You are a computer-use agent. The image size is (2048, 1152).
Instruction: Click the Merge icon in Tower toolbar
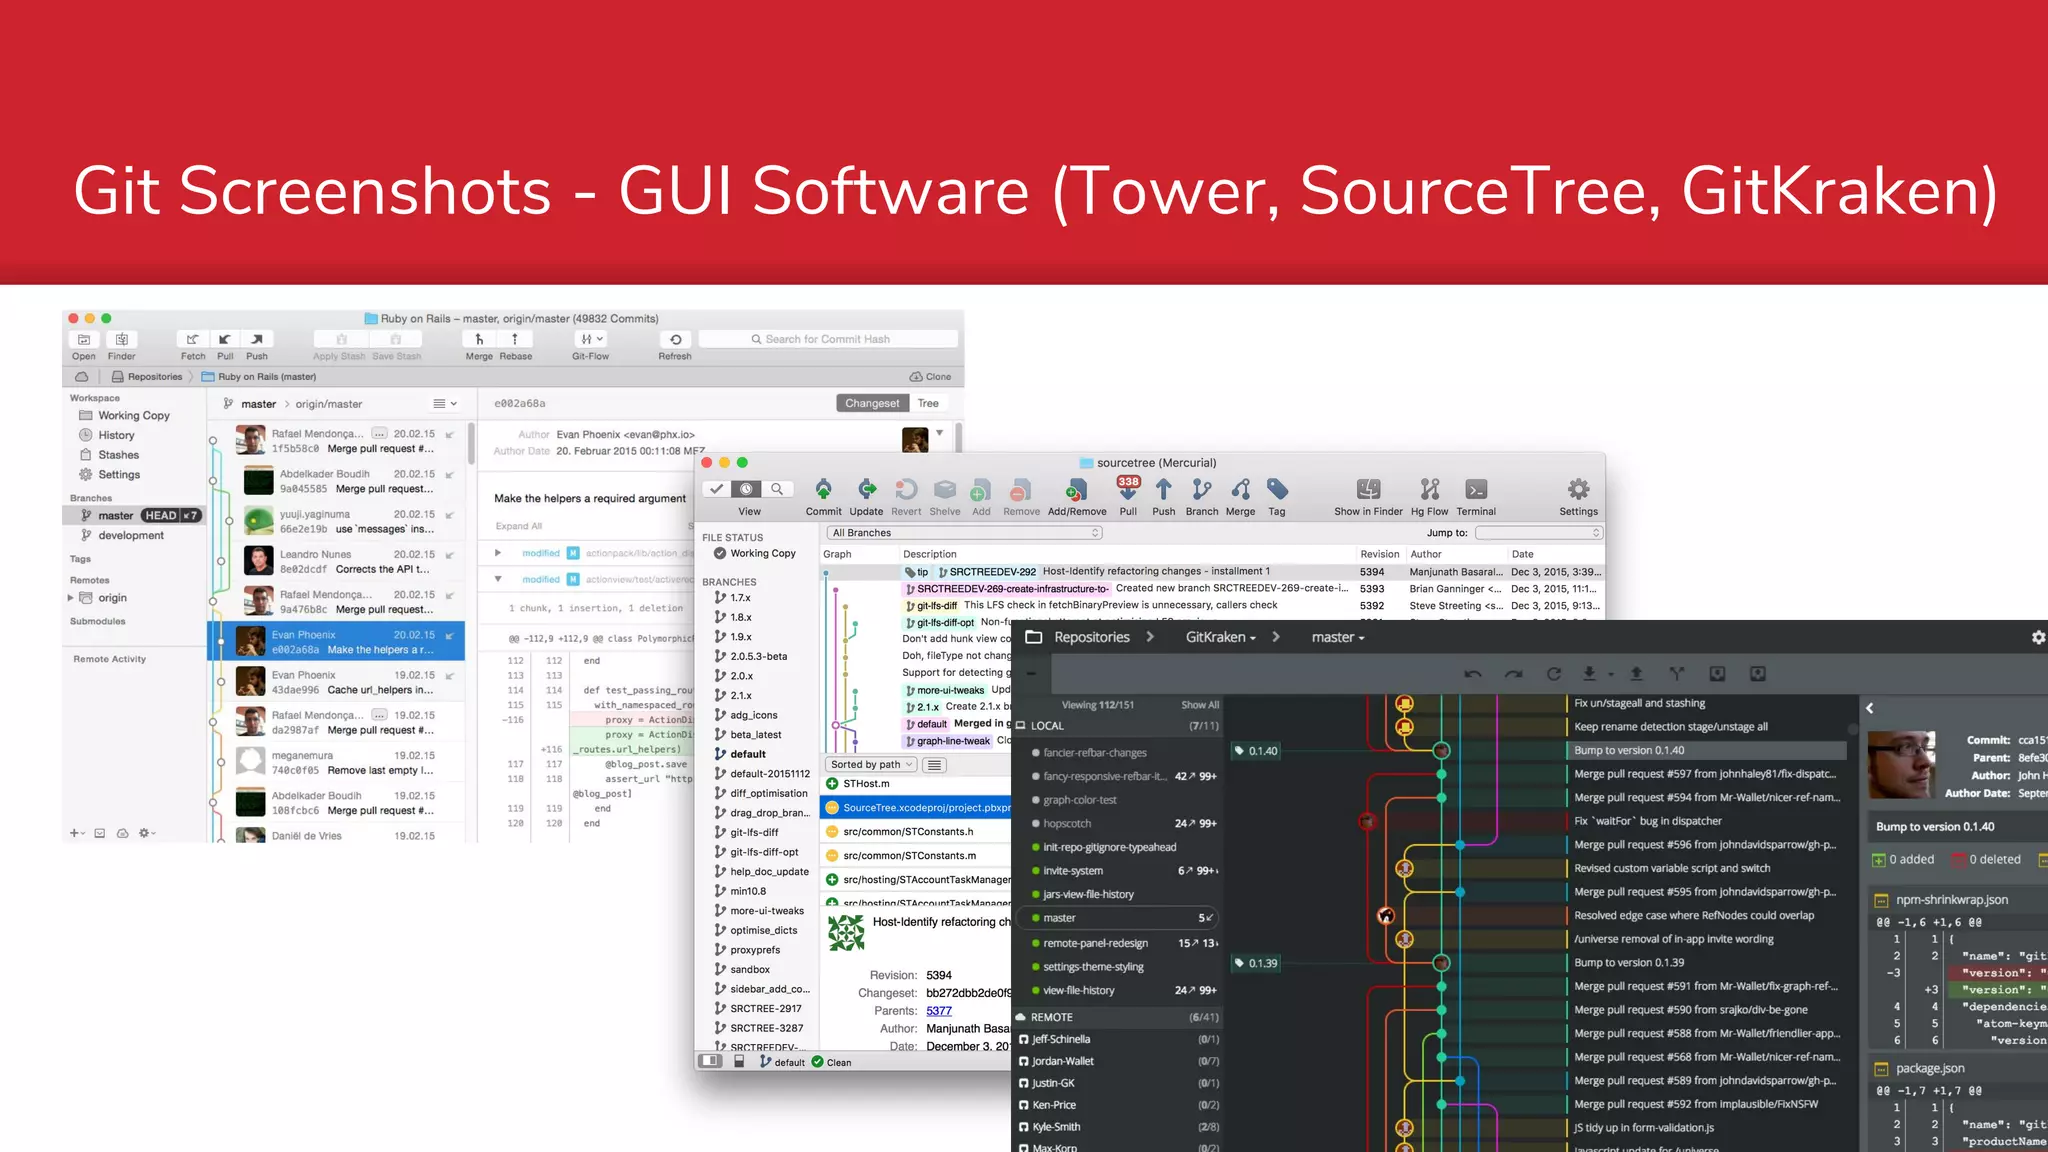click(479, 340)
